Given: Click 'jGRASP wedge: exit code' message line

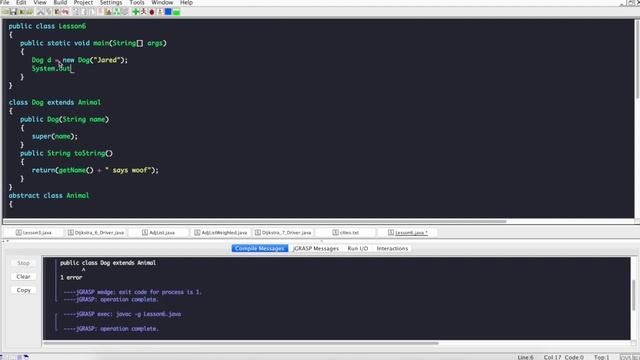Looking at the screenshot, I should tap(133, 292).
